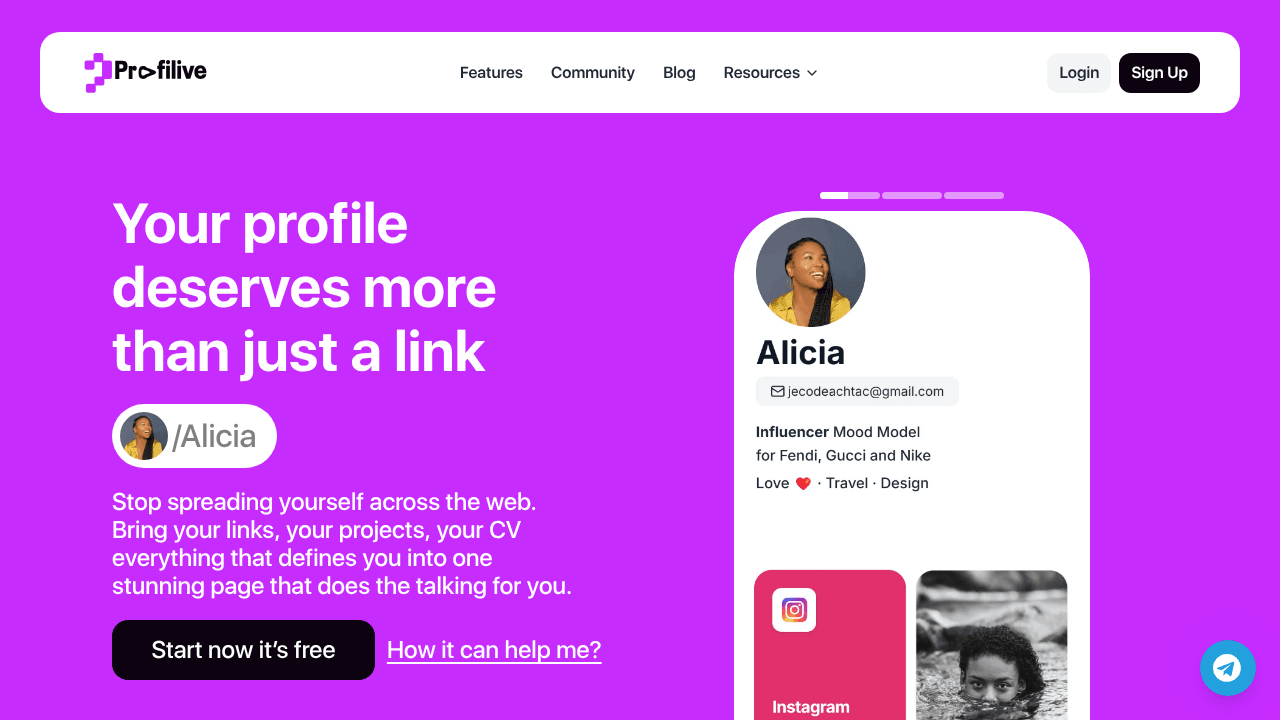Click Start now it's free button
Viewport: 1280px width, 720px height.
click(243, 650)
